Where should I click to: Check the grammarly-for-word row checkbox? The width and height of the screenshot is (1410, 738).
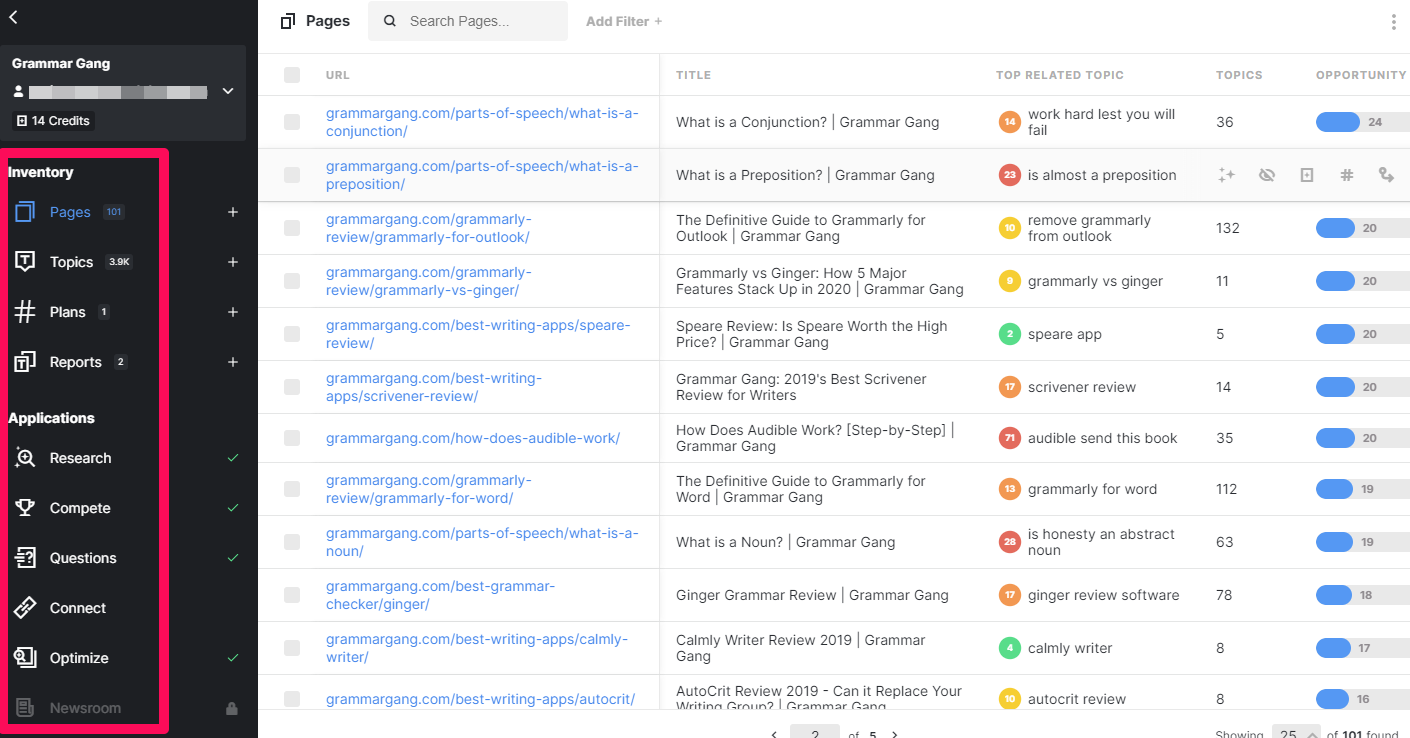coord(292,489)
